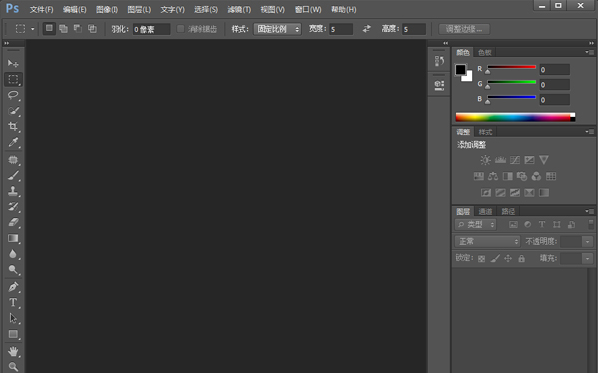Open the 图层(L) menu
Viewport: 598px width, 373px height.
pyautogui.click(x=139, y=10)
